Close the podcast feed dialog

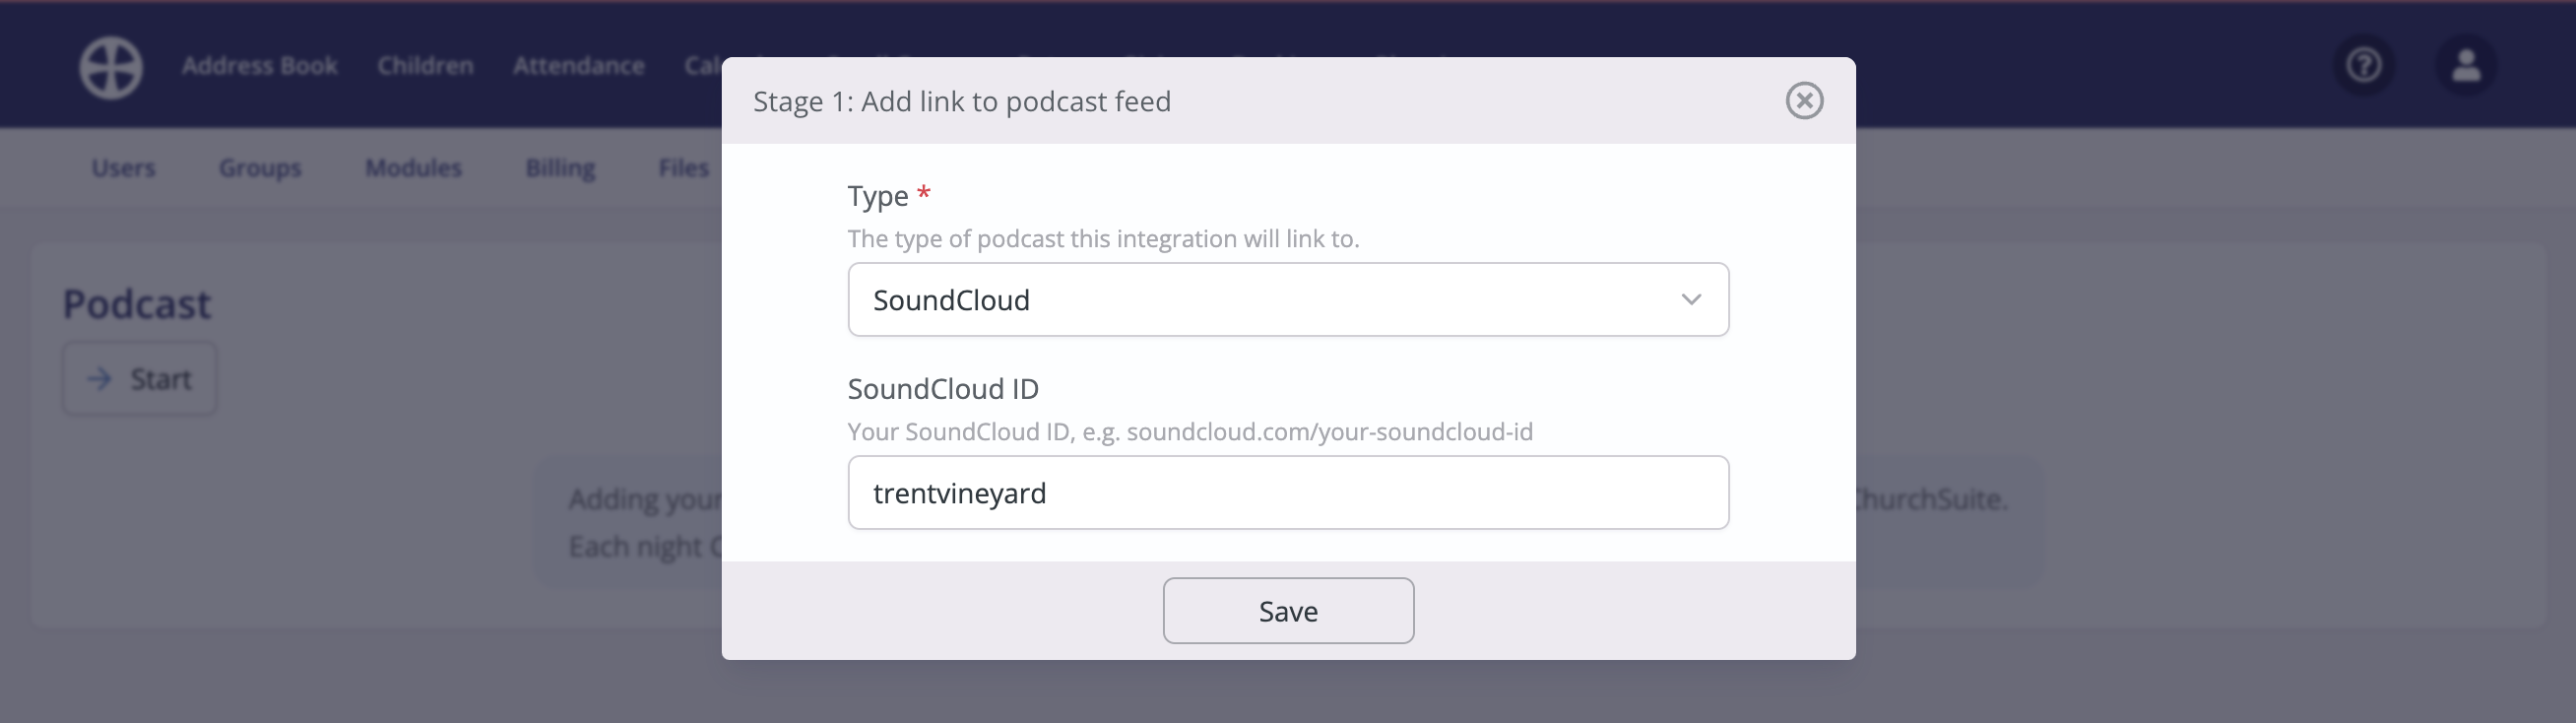point(1804,101)
